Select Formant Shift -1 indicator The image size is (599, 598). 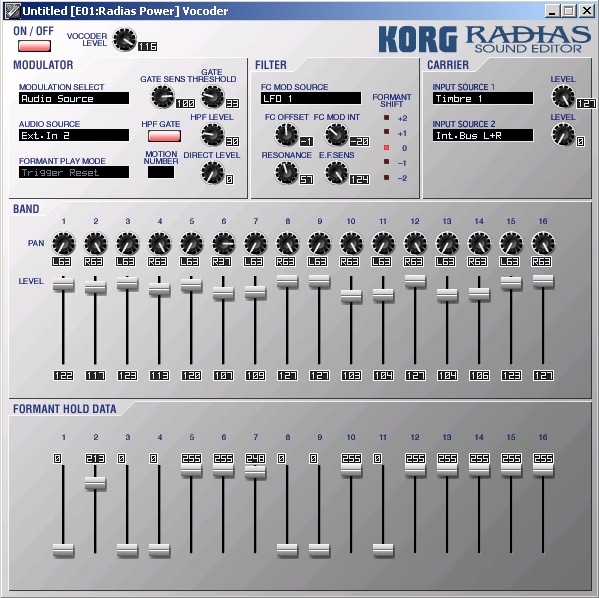click(x=387, y=162)
